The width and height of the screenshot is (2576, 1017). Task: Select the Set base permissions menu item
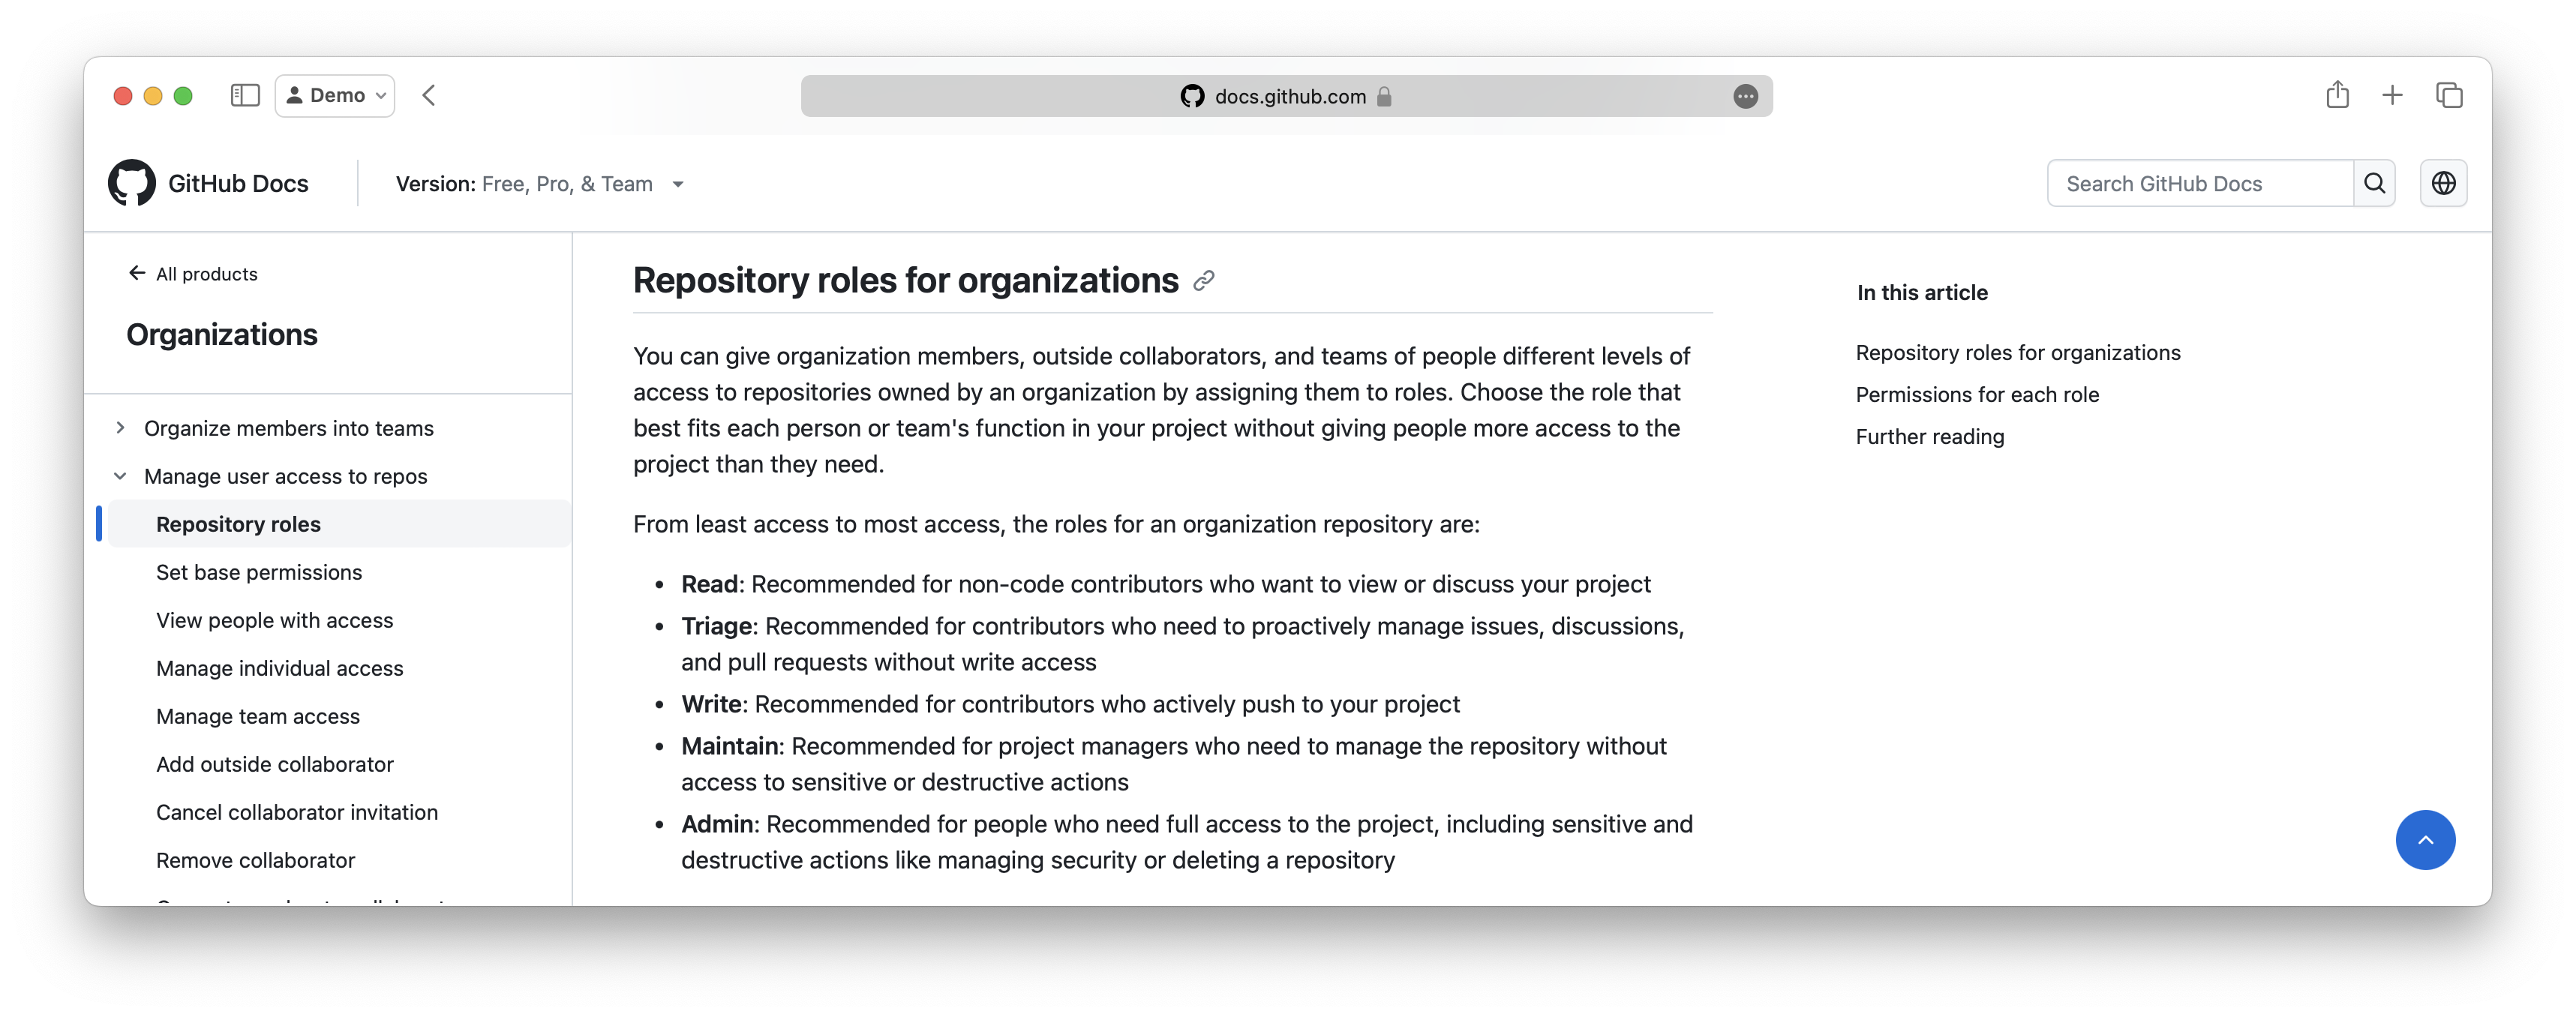[258, 571]
